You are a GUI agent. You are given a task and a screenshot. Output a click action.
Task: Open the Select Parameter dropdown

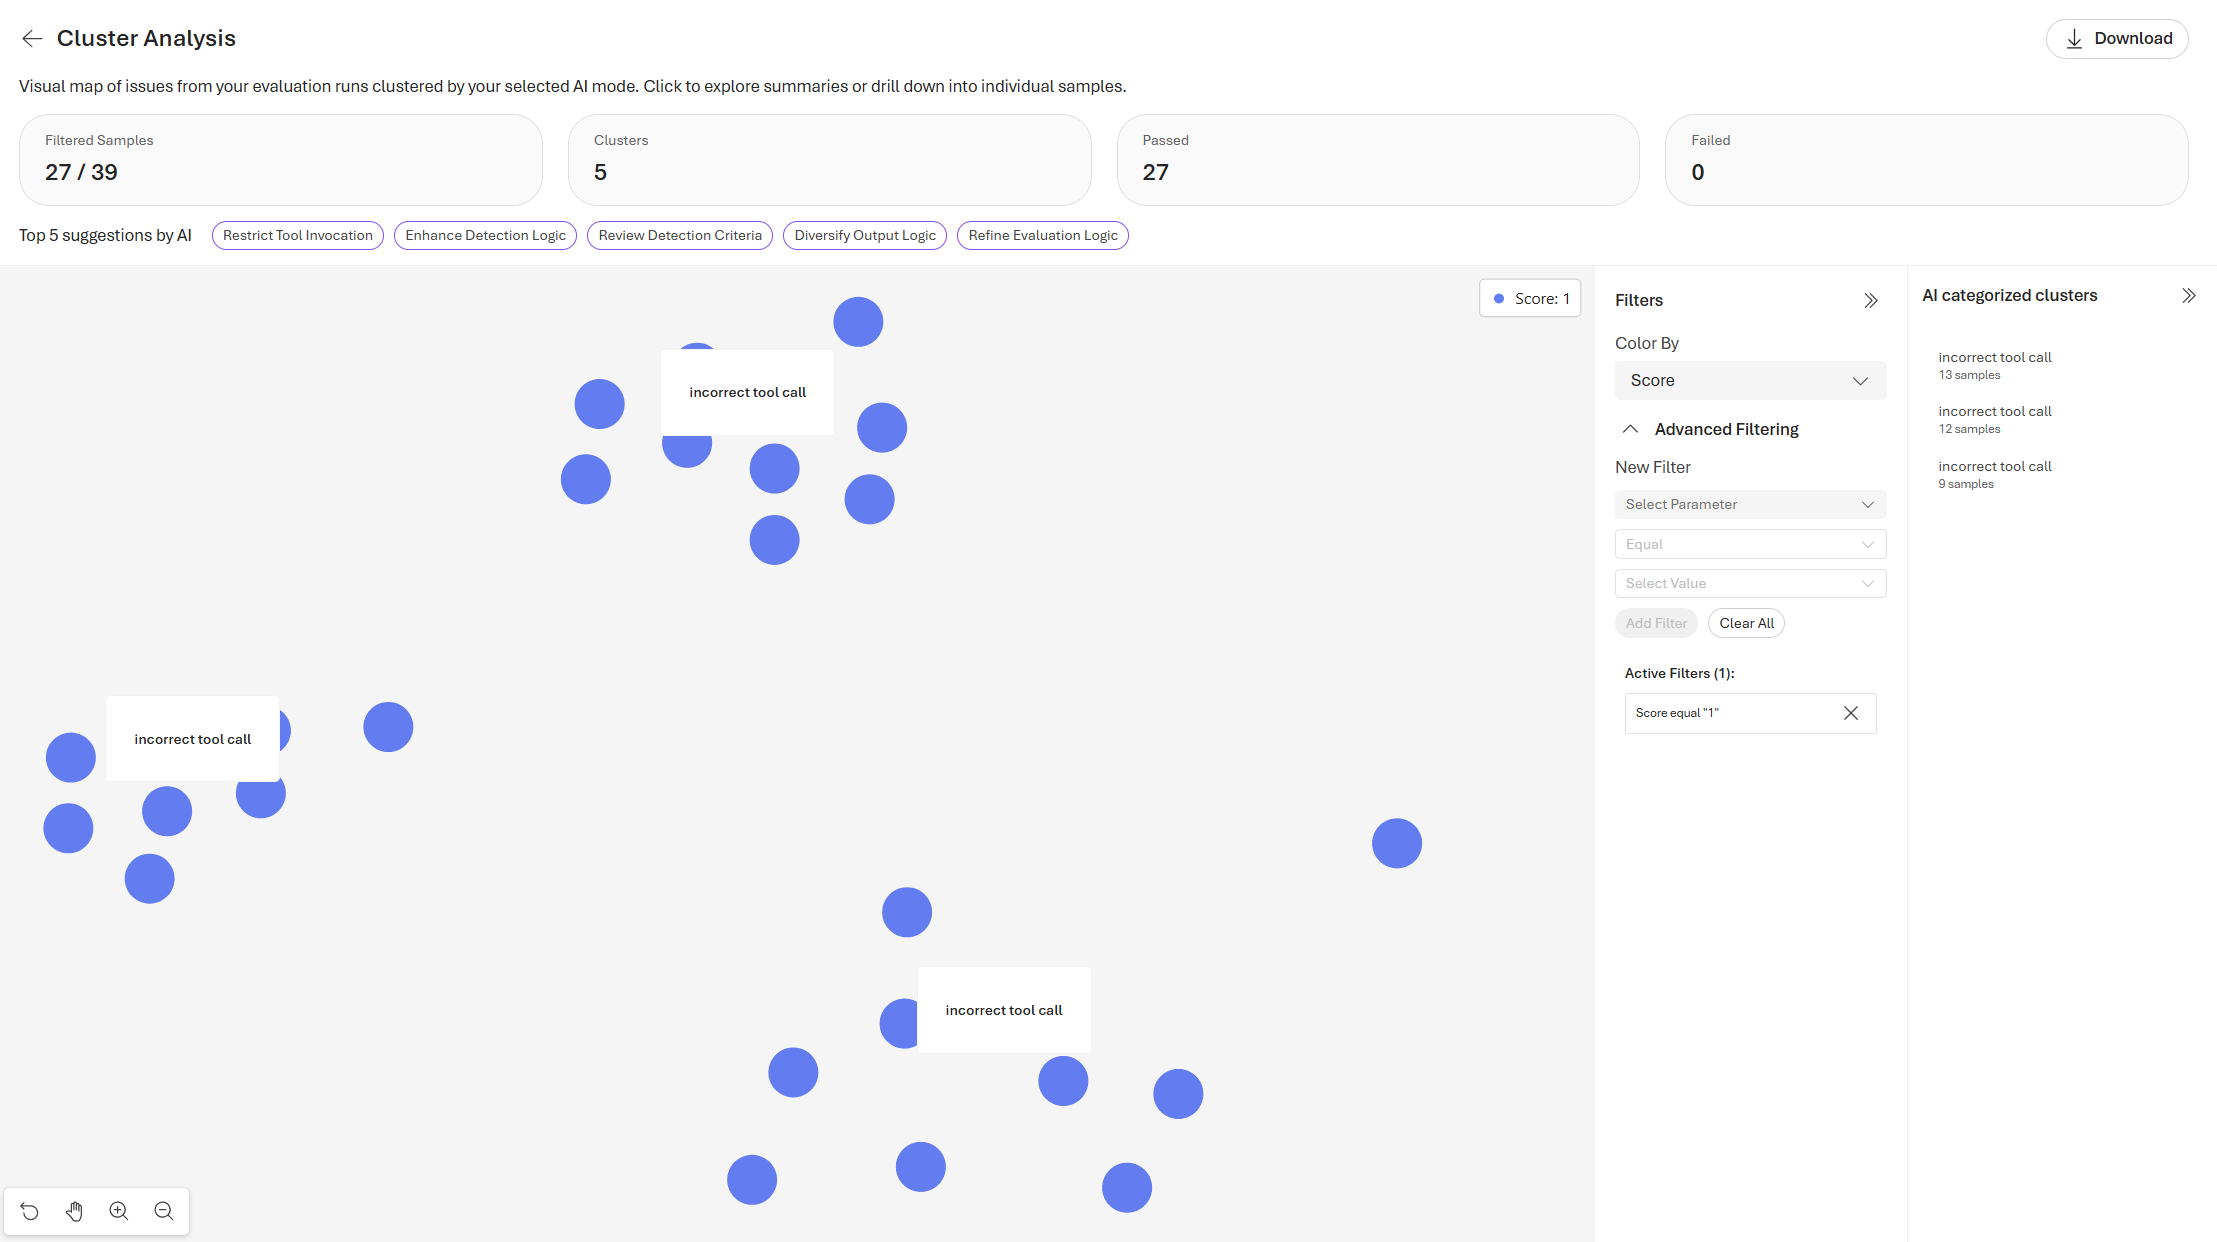click(x=1750, y=504)
